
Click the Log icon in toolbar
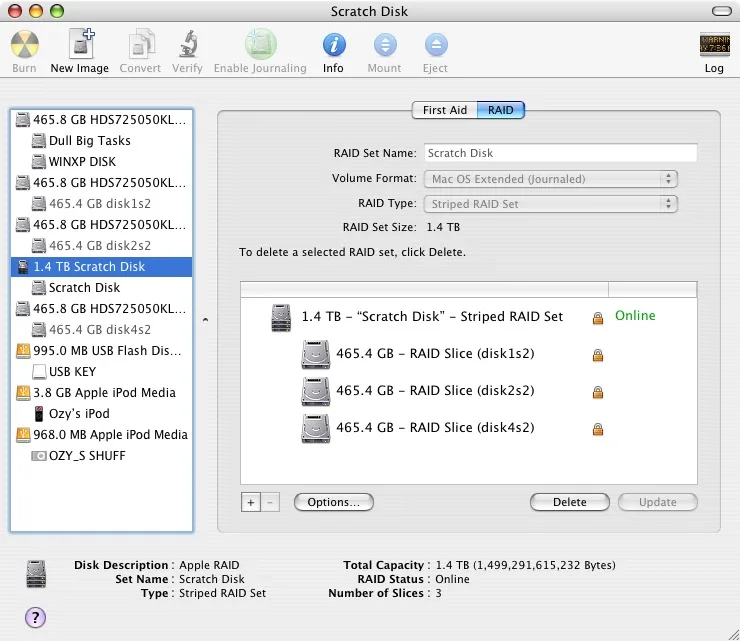coord(714,45)
